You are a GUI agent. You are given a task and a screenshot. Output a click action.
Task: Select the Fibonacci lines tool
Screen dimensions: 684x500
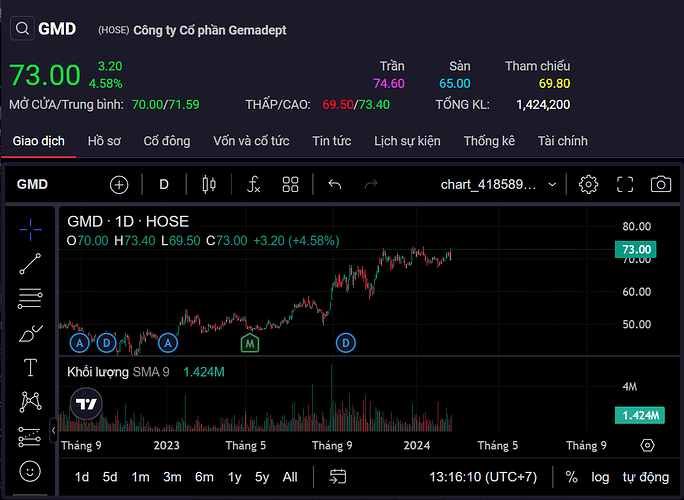[x=30, y=298]
